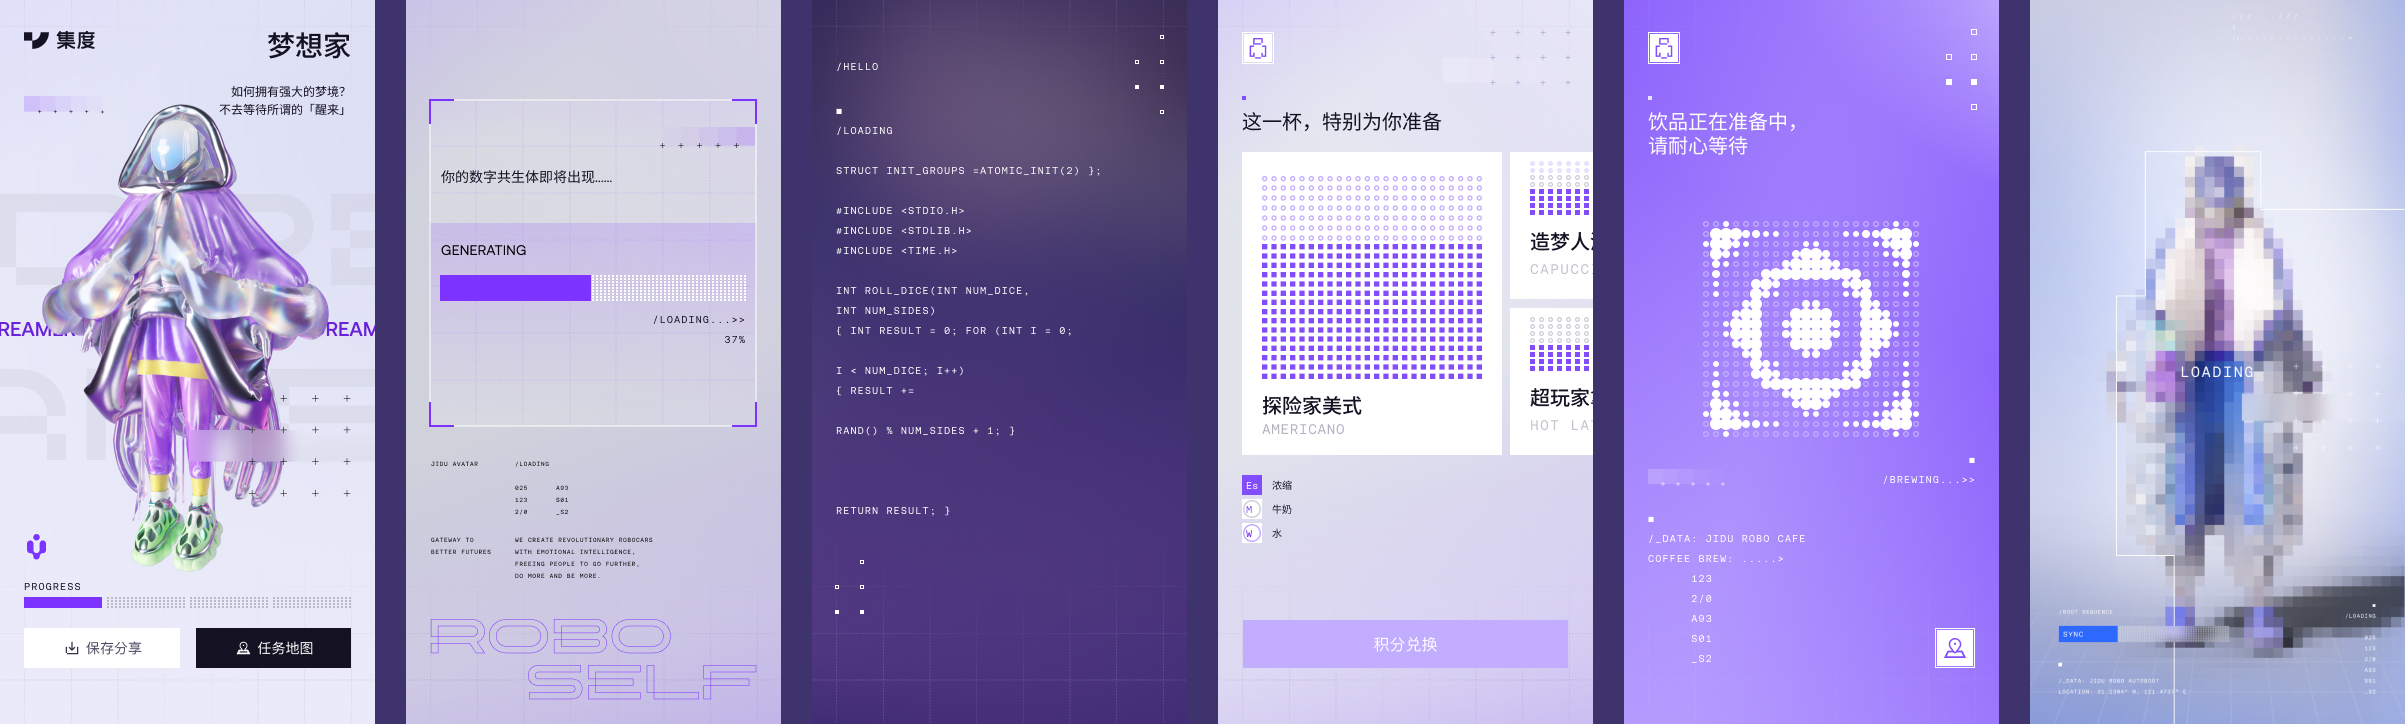The height and width of the screenshot is (724, 2405).
Task: Click the robot icon above 这一杯，特别为你准备
Action: [x=1258, y=48]
